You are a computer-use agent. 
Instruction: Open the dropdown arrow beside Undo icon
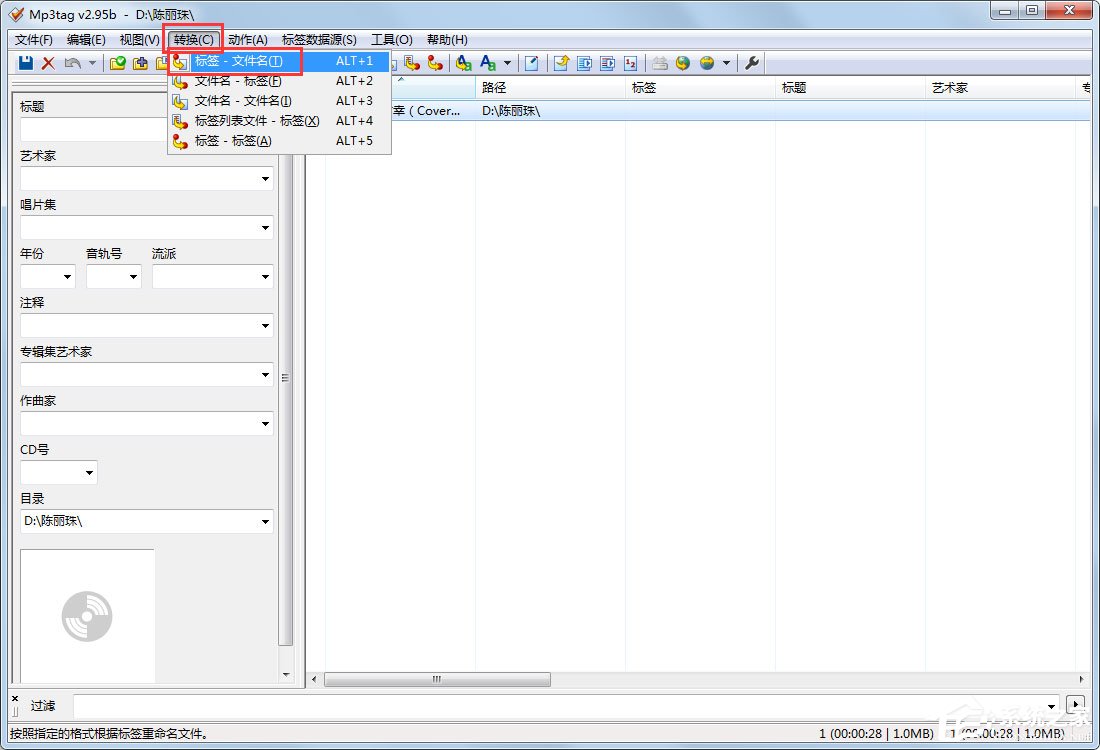(x=92, y=63)
